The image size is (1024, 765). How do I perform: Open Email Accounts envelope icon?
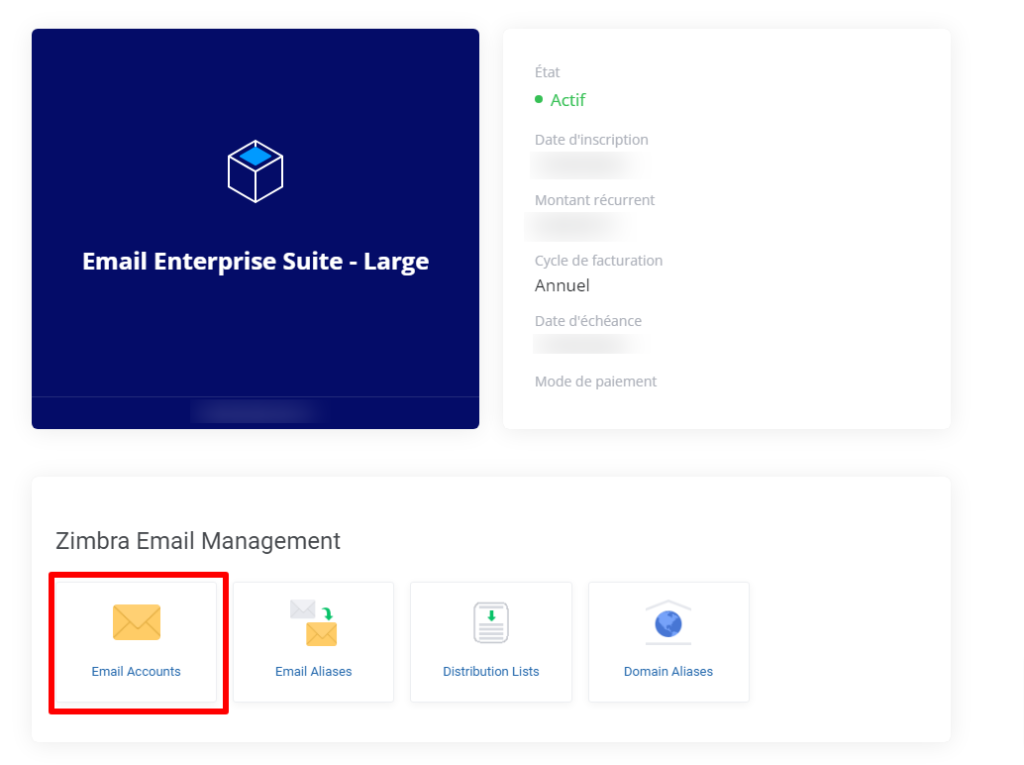pyautogui.click(x=136, y=622)
